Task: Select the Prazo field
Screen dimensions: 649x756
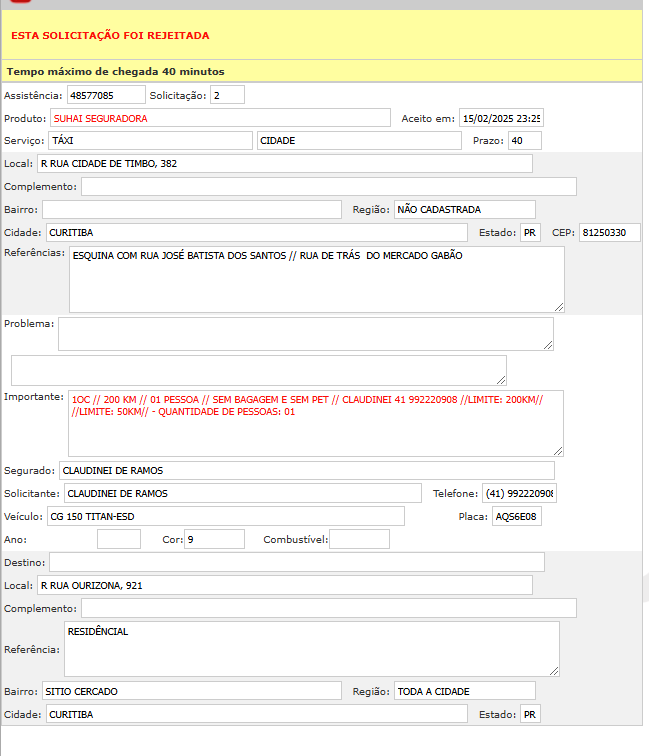Action: (524, 141)
